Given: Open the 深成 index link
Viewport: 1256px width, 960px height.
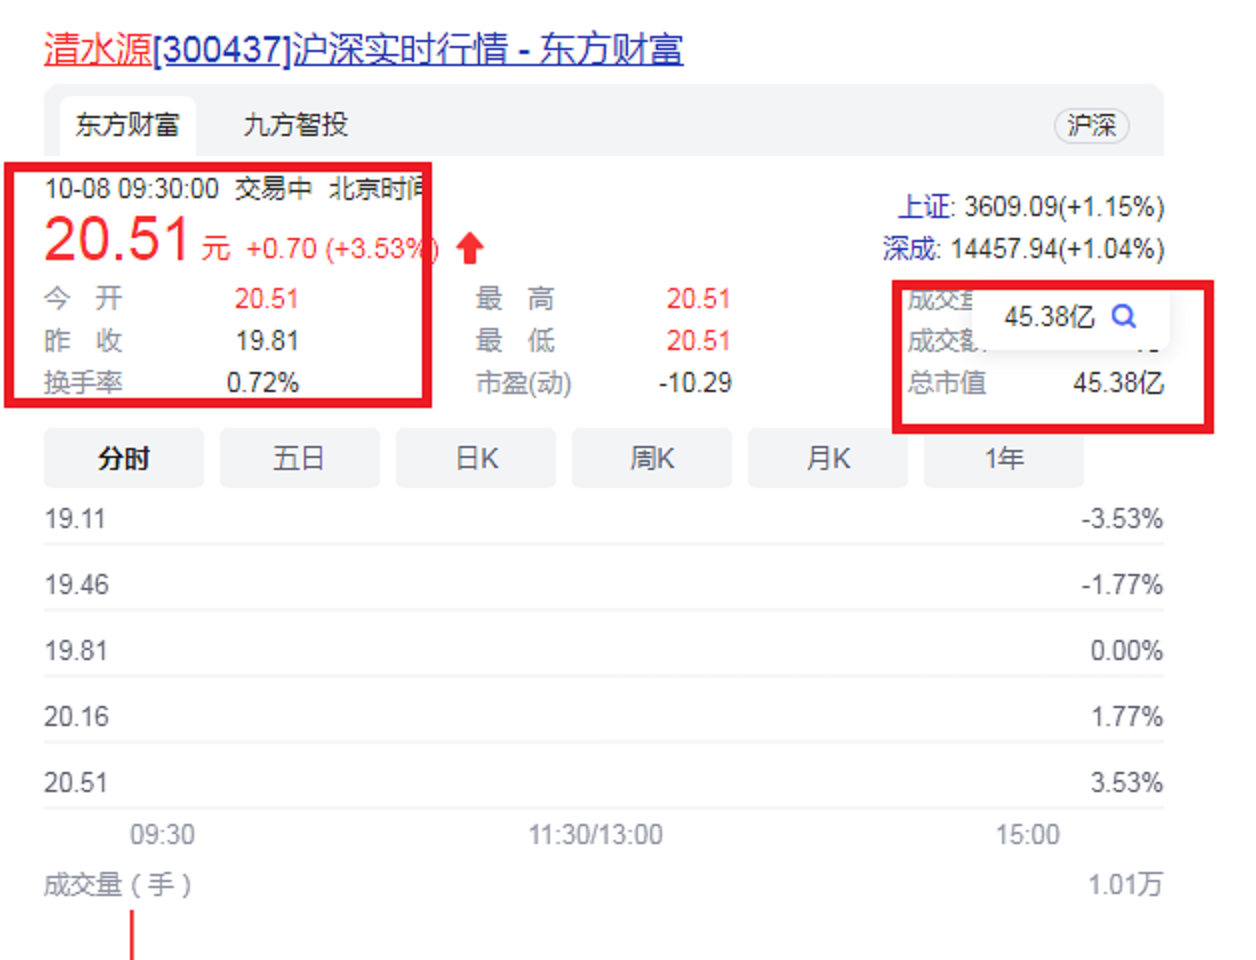Looking at the screenshot, I should [x=912, y=248].
